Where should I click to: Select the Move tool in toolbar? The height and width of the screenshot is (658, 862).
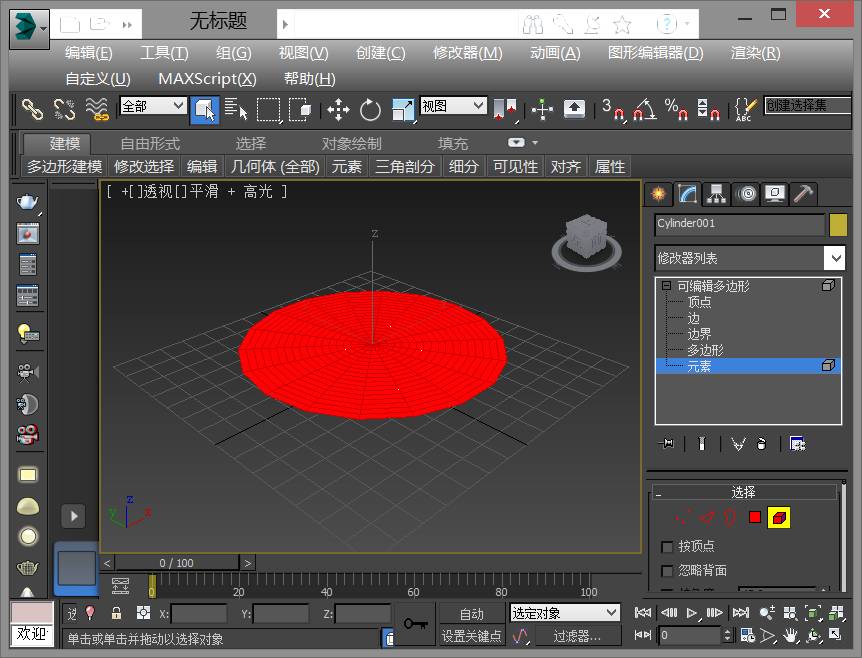(x=338, y=109)
